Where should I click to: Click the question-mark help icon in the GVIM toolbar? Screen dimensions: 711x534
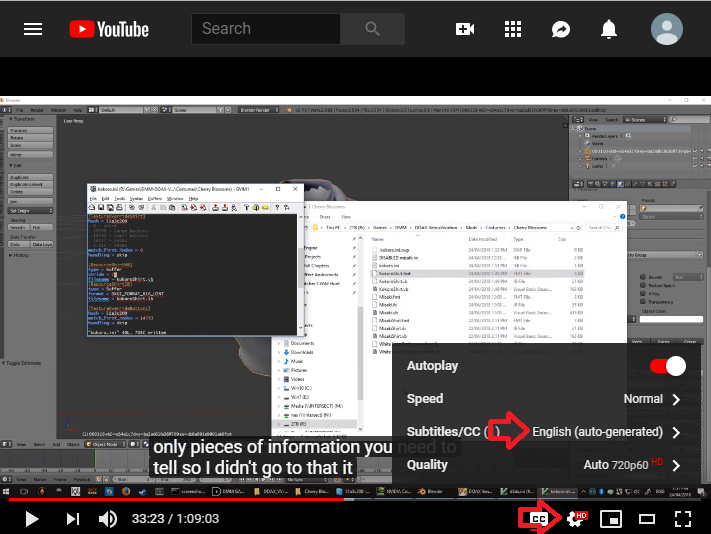(x=277, y=208)
